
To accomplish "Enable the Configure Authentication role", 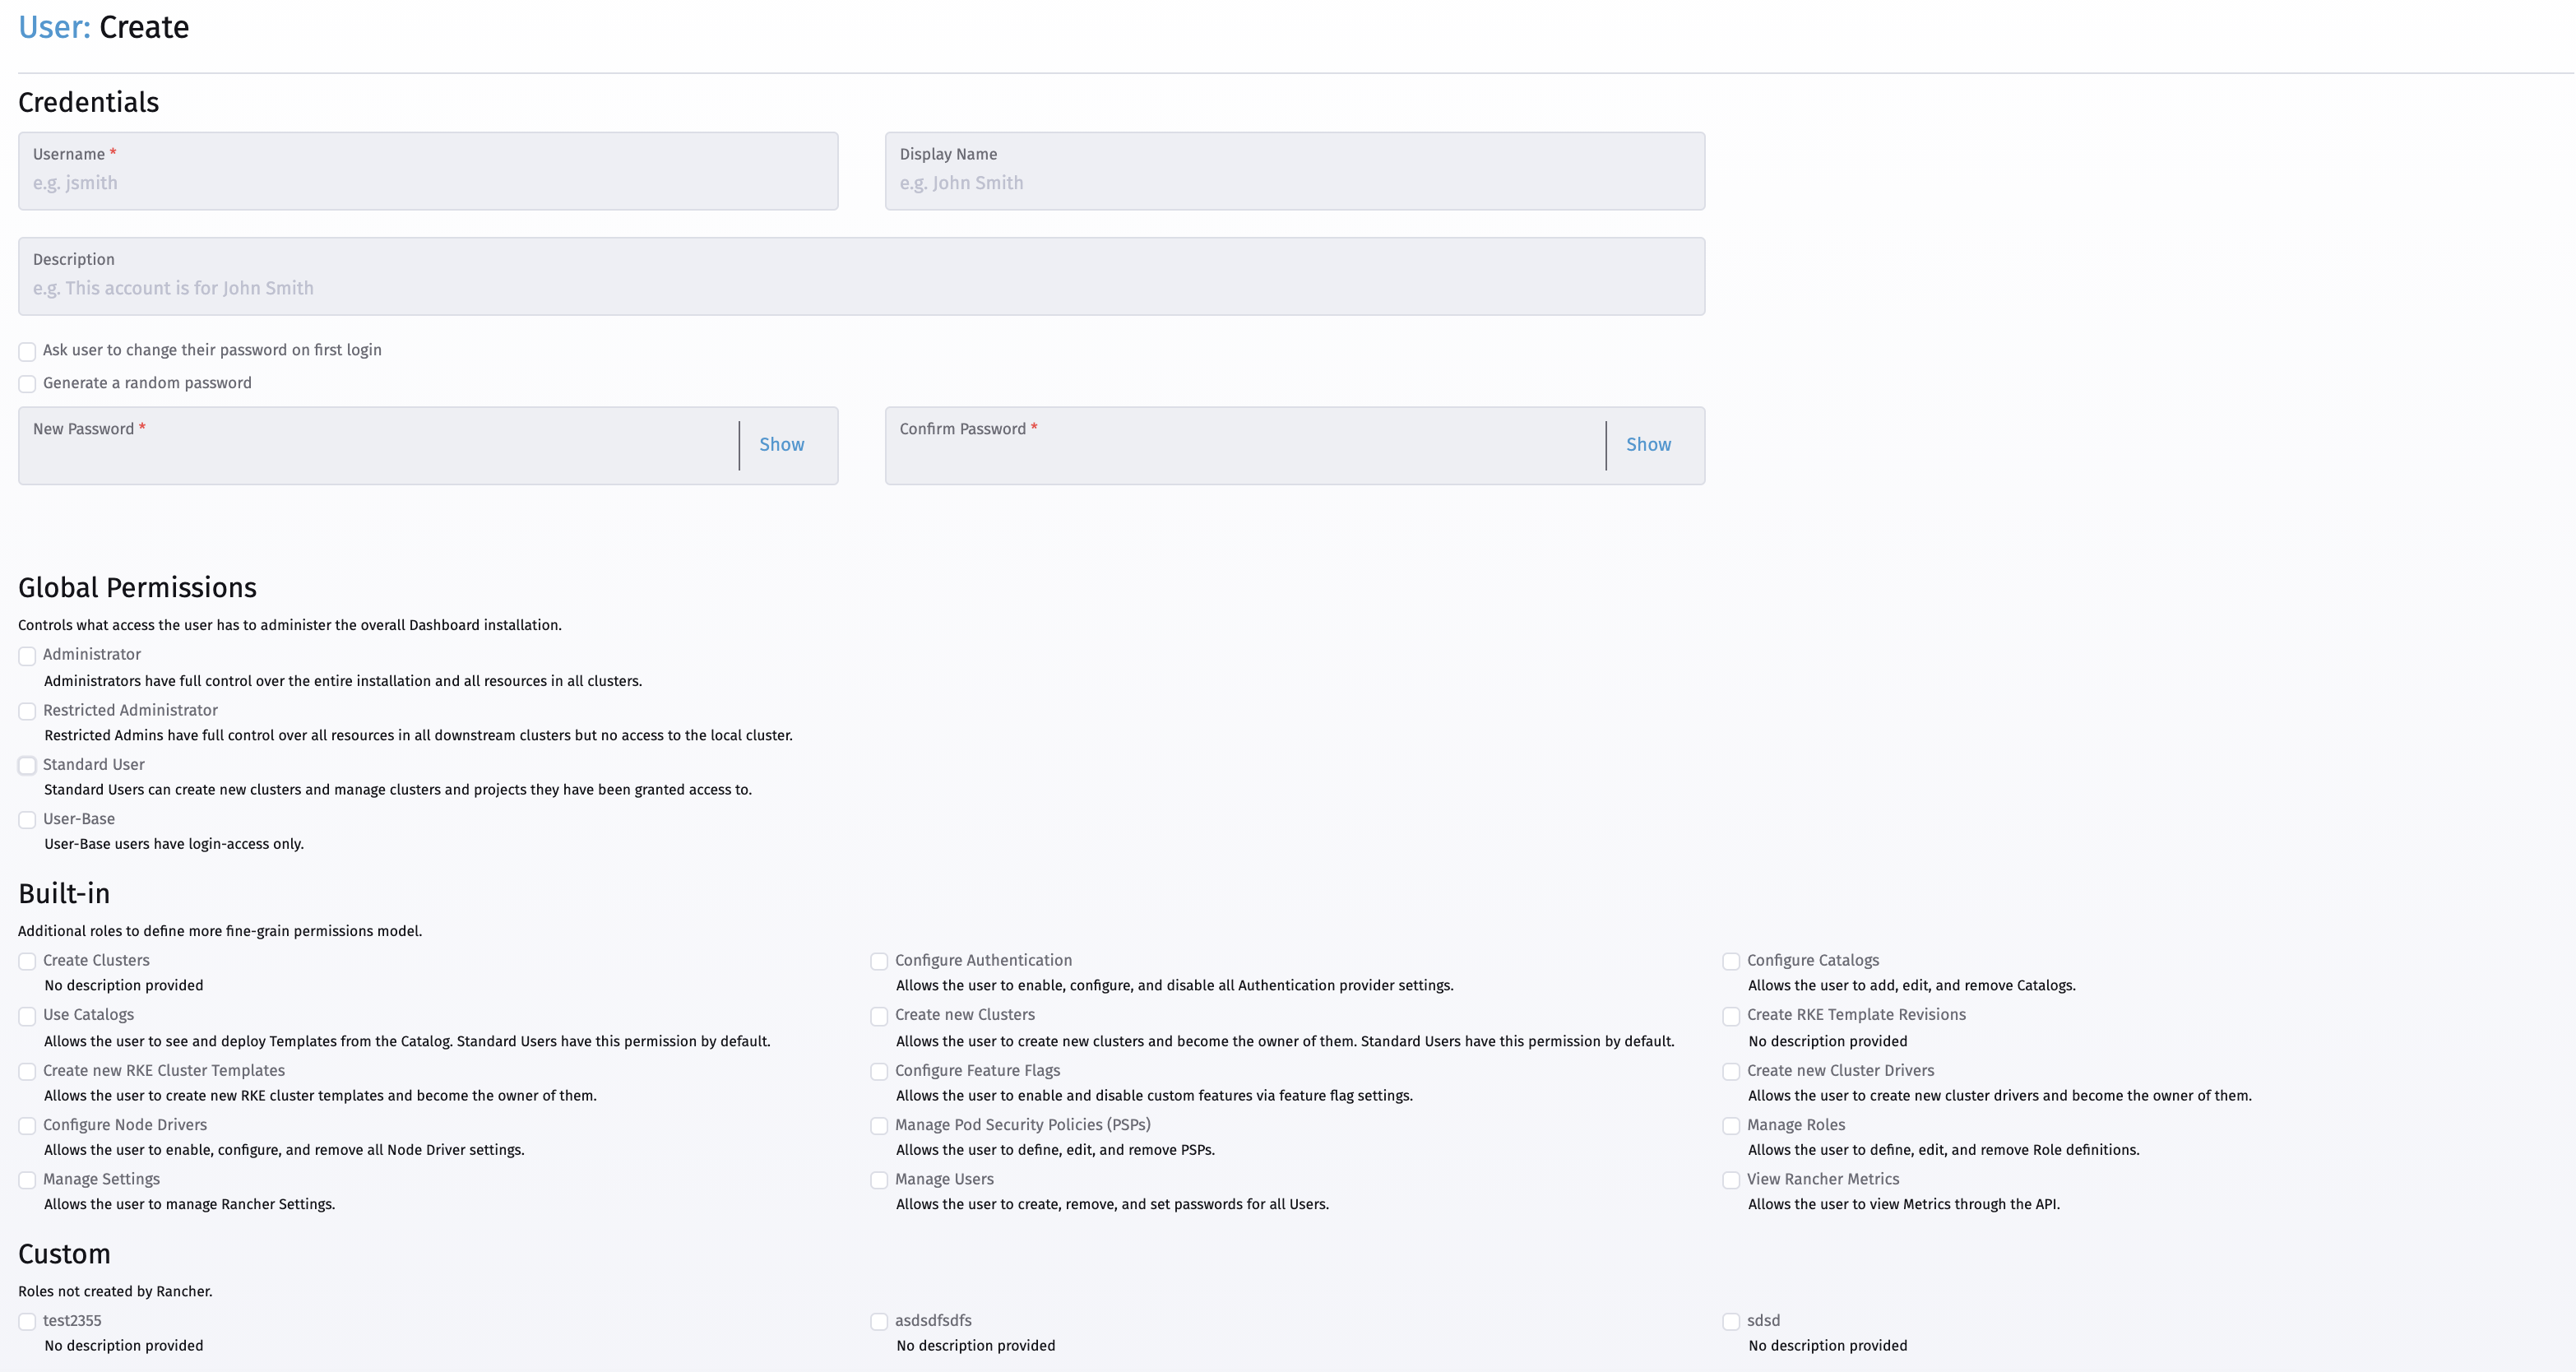I will click(x=879, y=961).
